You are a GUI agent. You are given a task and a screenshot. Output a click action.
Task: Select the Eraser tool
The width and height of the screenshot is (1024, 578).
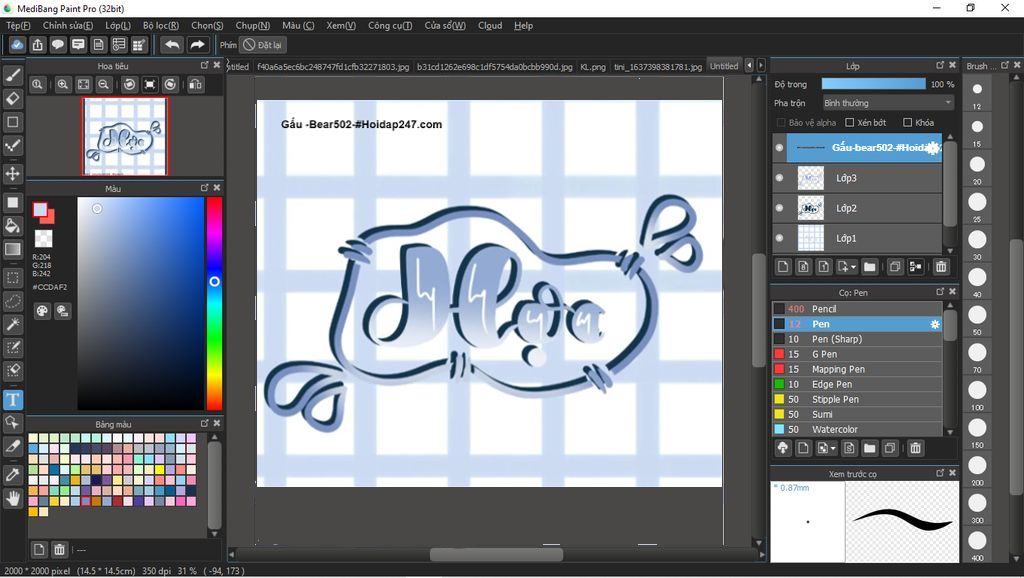pos(12,99)
